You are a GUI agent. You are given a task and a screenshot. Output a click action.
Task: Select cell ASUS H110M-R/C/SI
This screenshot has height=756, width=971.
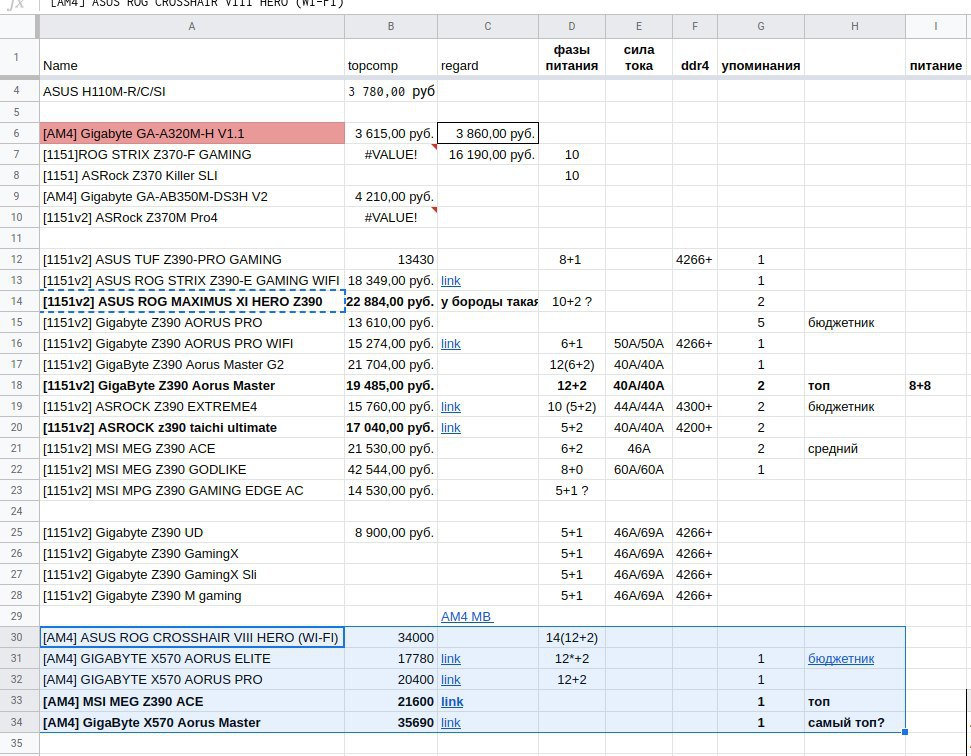click(192, 92)
